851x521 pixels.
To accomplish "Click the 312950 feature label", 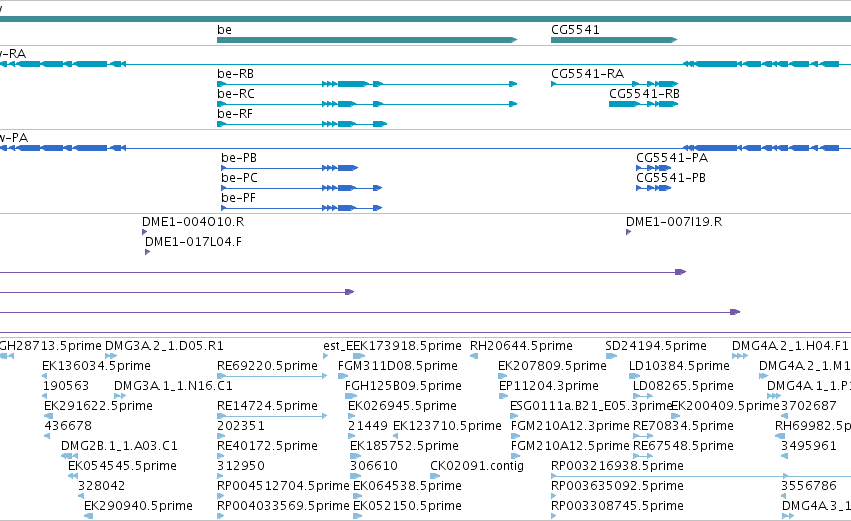I will point(241,467).
